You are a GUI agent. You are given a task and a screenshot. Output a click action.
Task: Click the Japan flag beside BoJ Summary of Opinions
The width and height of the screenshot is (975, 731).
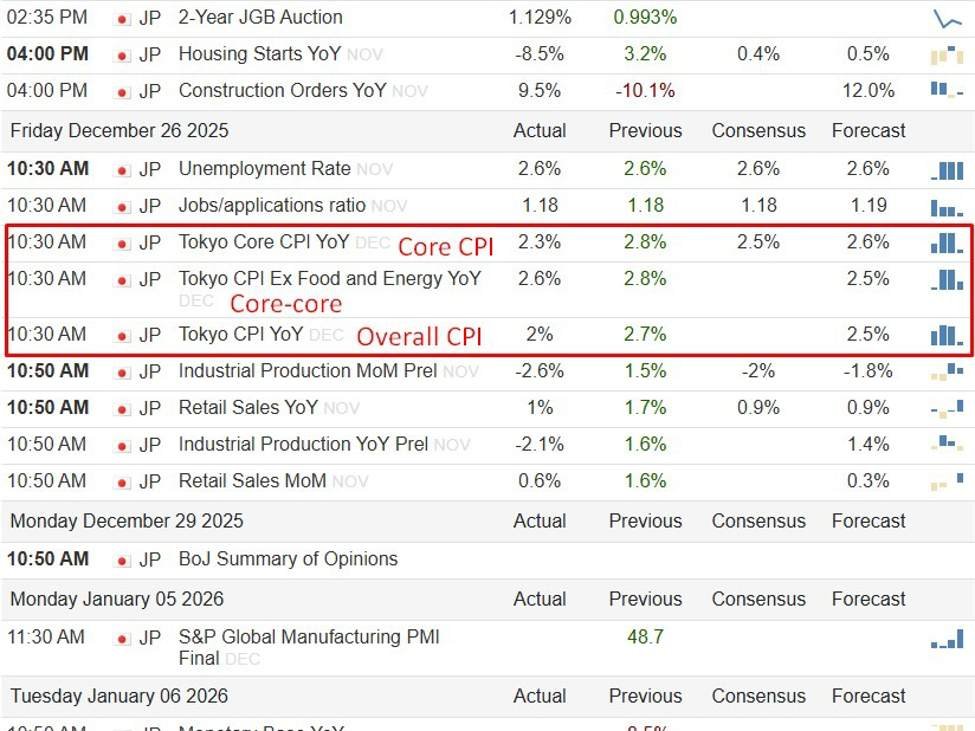(124, 560)
